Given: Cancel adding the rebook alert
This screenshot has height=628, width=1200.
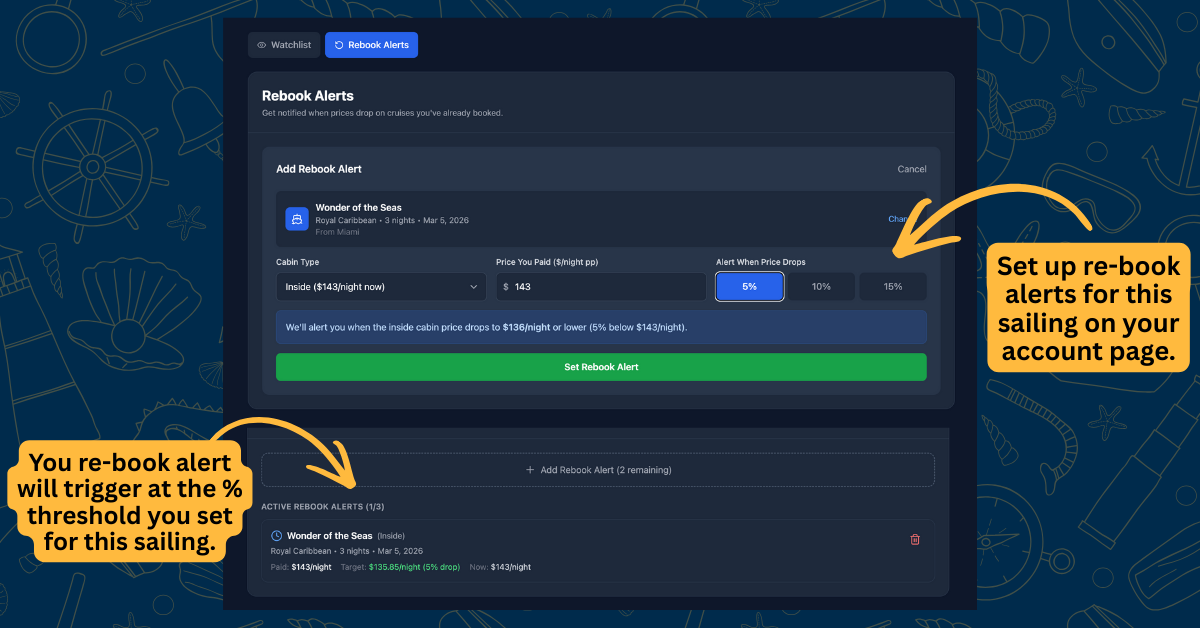Looking at the screenshot, I should click(x=911, y=169).
